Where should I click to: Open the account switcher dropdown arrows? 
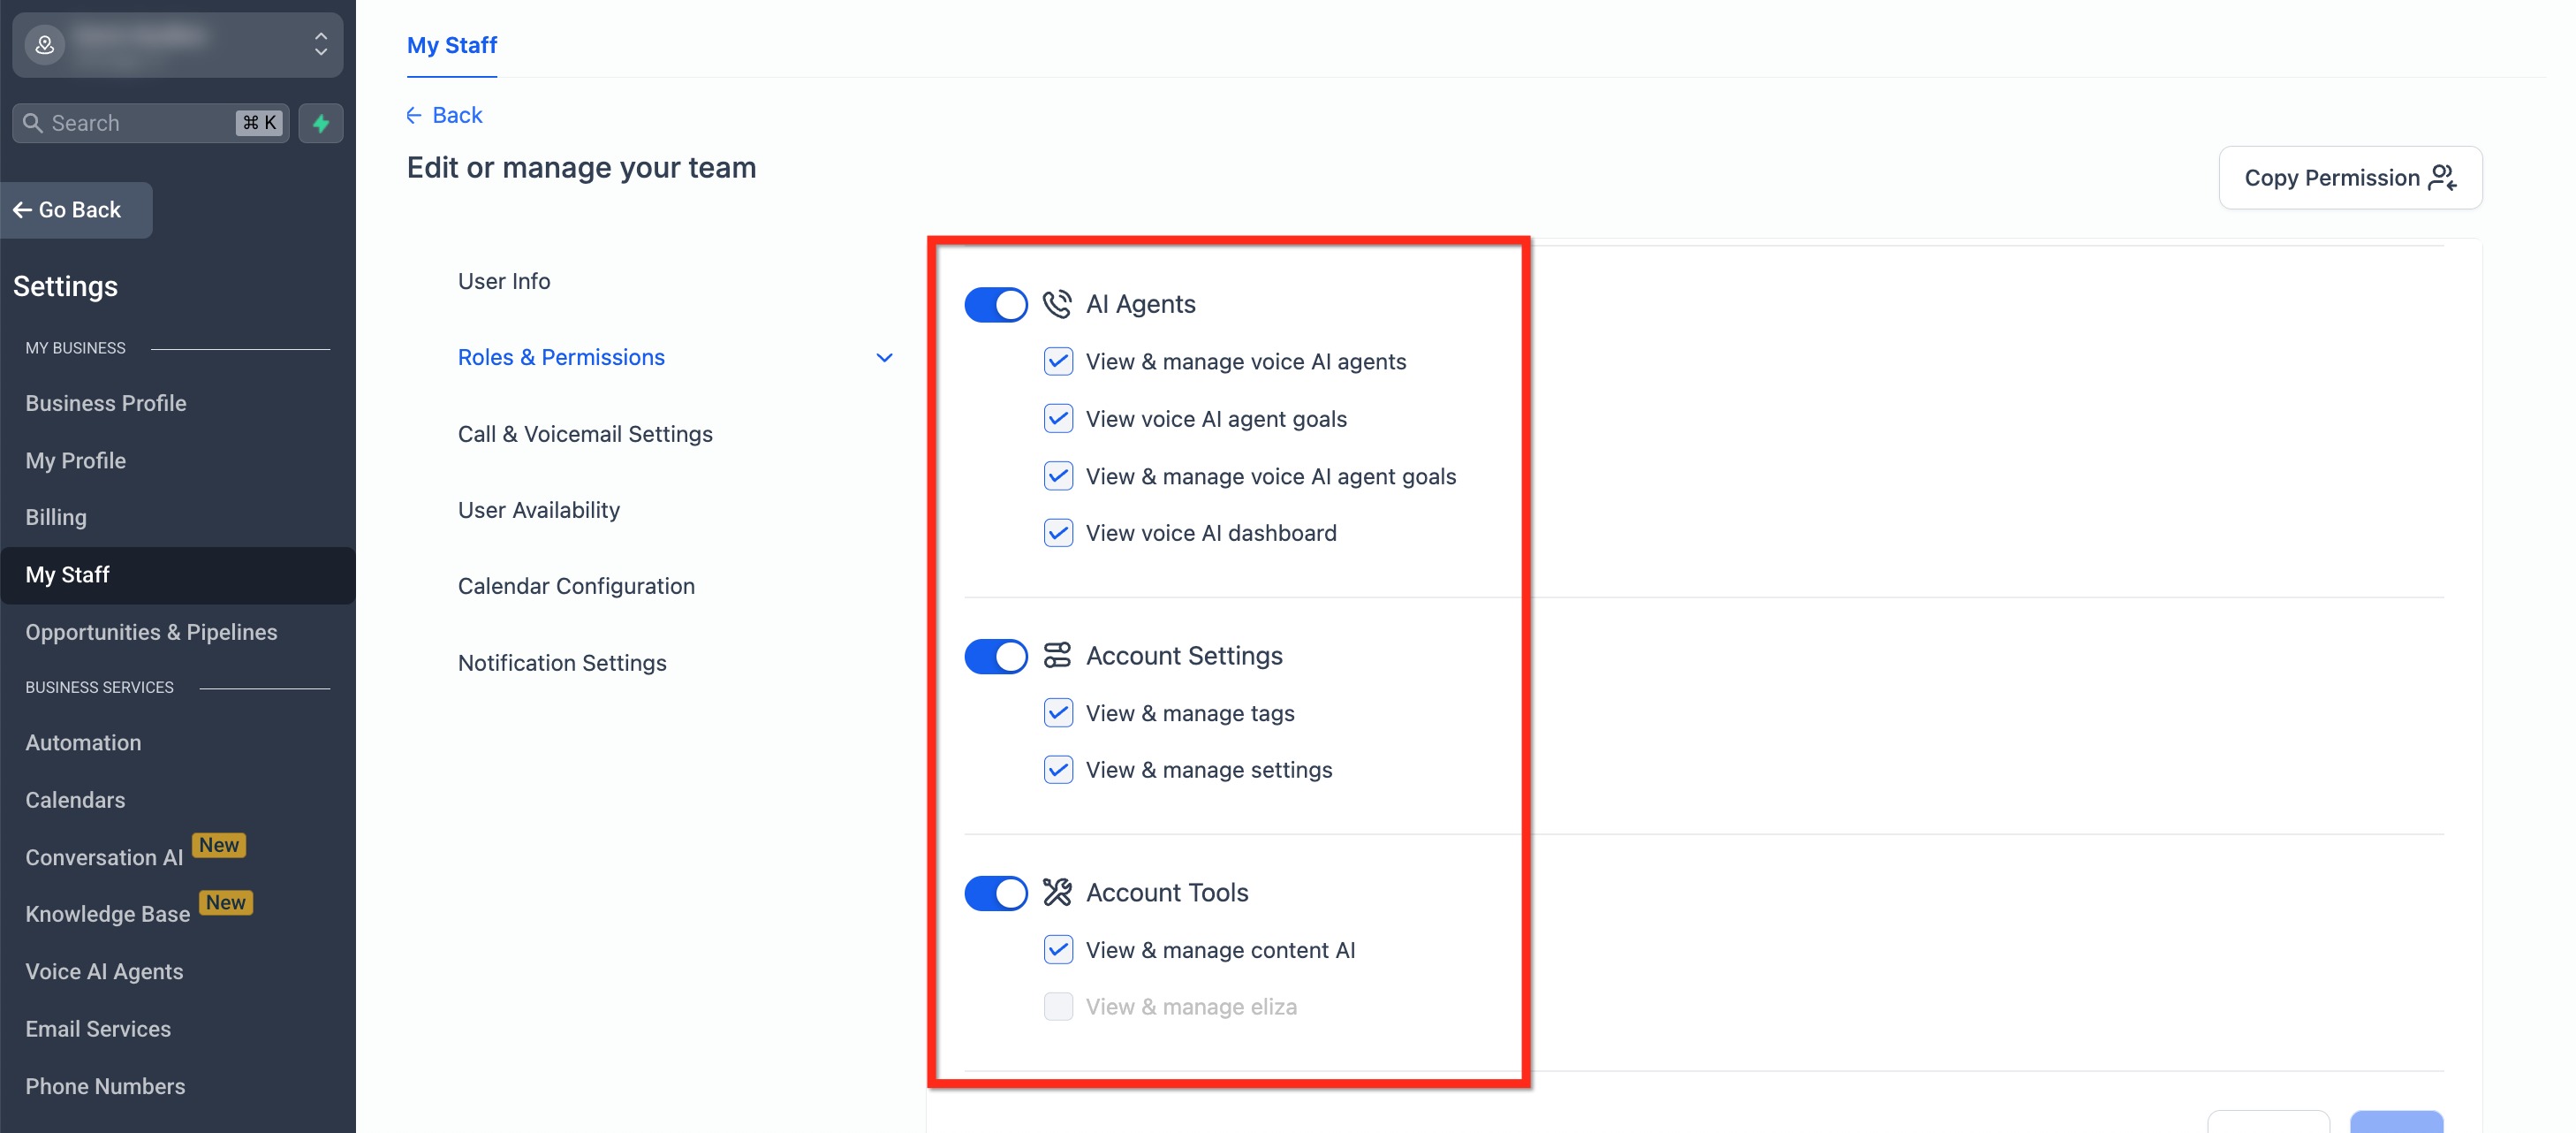point(321,44)
